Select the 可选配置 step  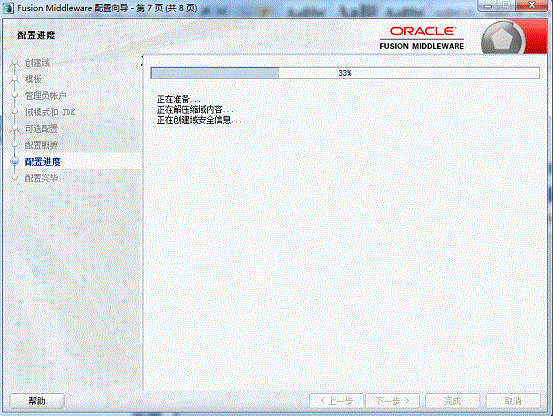coord(41,129)
